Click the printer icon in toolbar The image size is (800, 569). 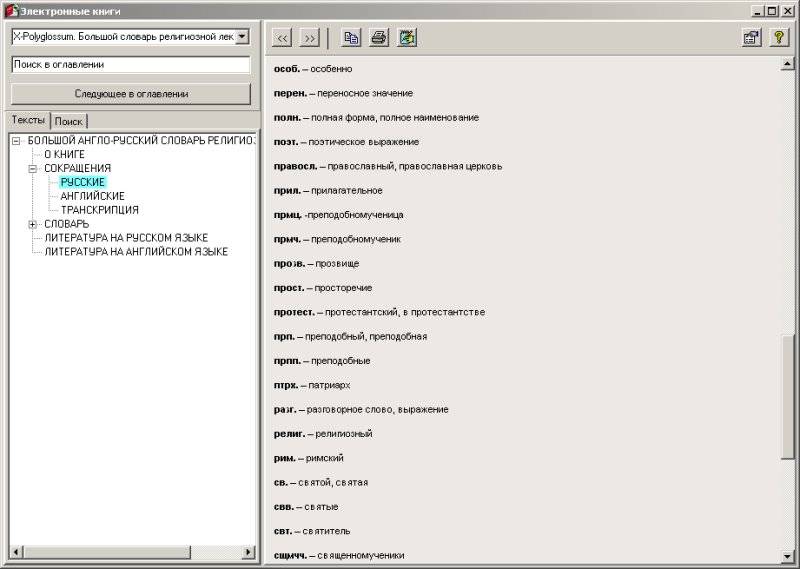[x=379, y=38]
